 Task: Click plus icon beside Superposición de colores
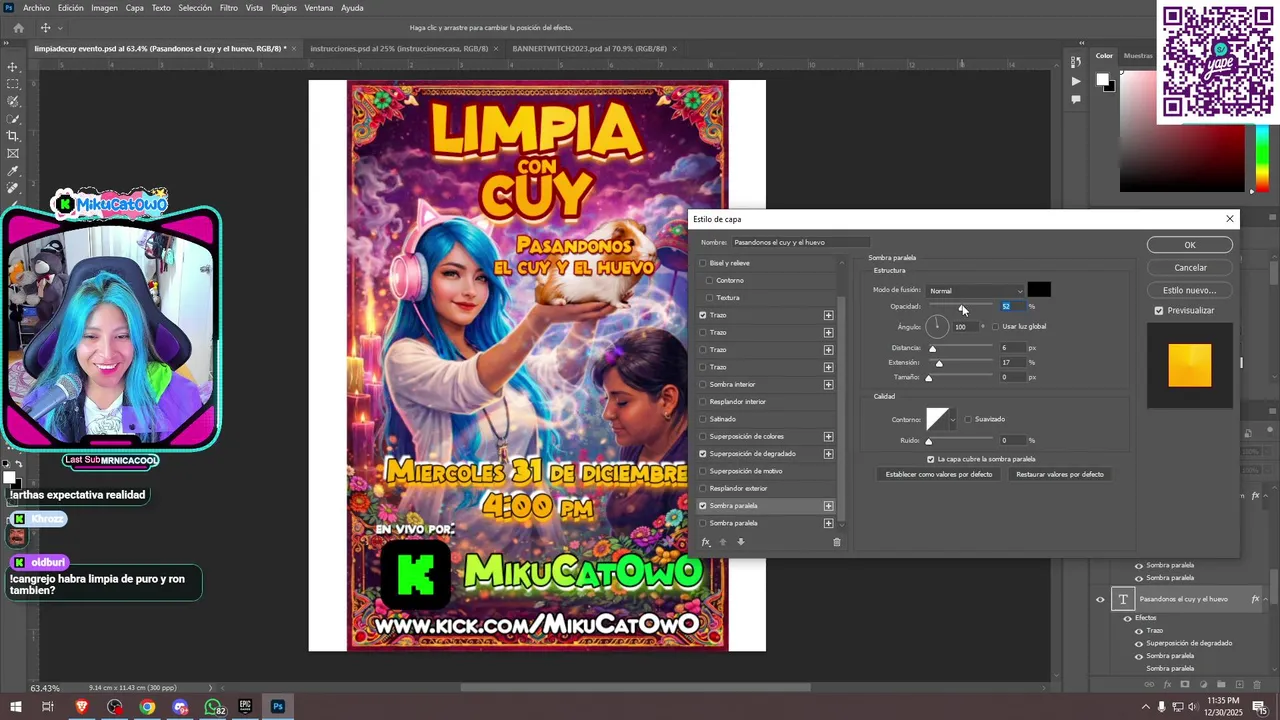point(828,436)
